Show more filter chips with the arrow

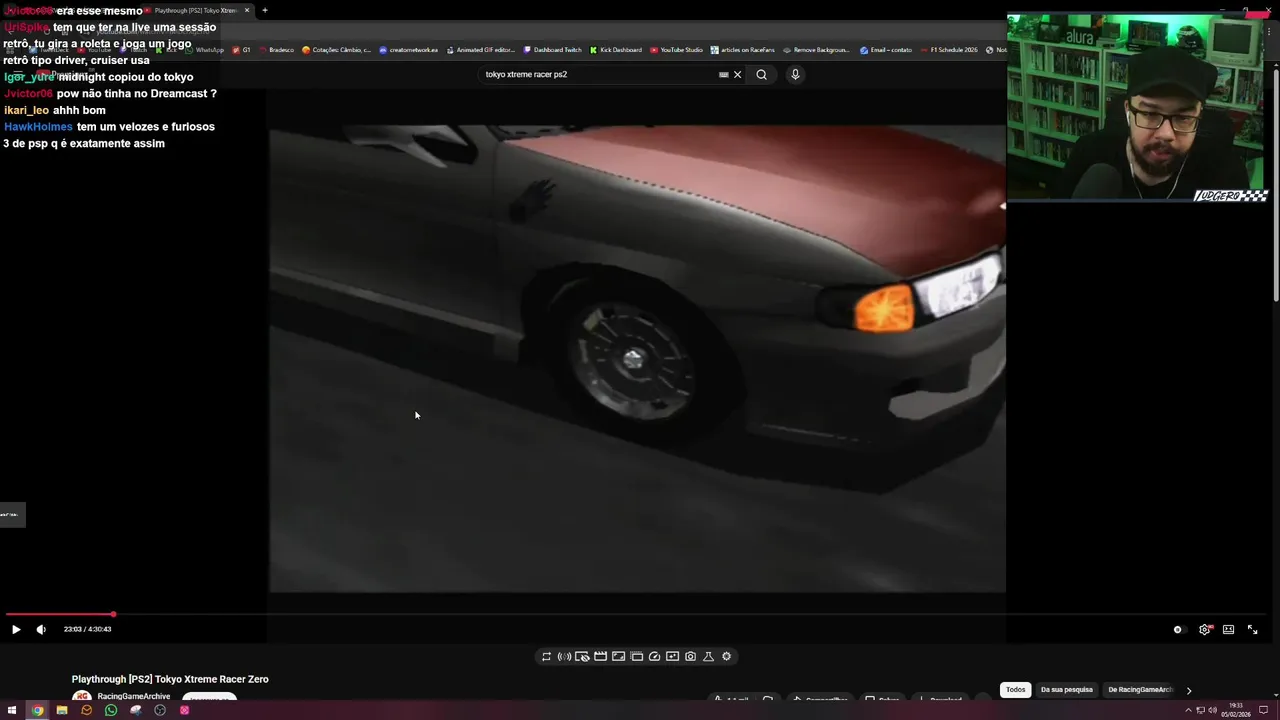point(1189,690)
